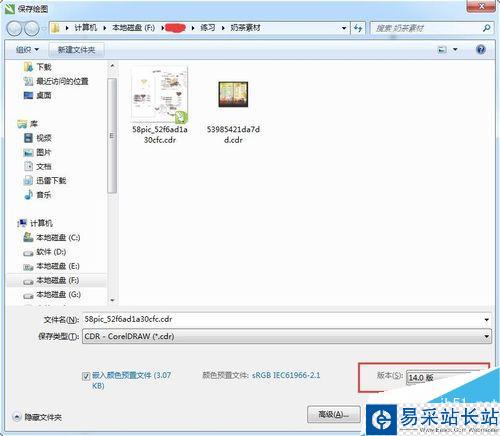Expand arrow after 练习 in path
500x436 pixels.
223,28
